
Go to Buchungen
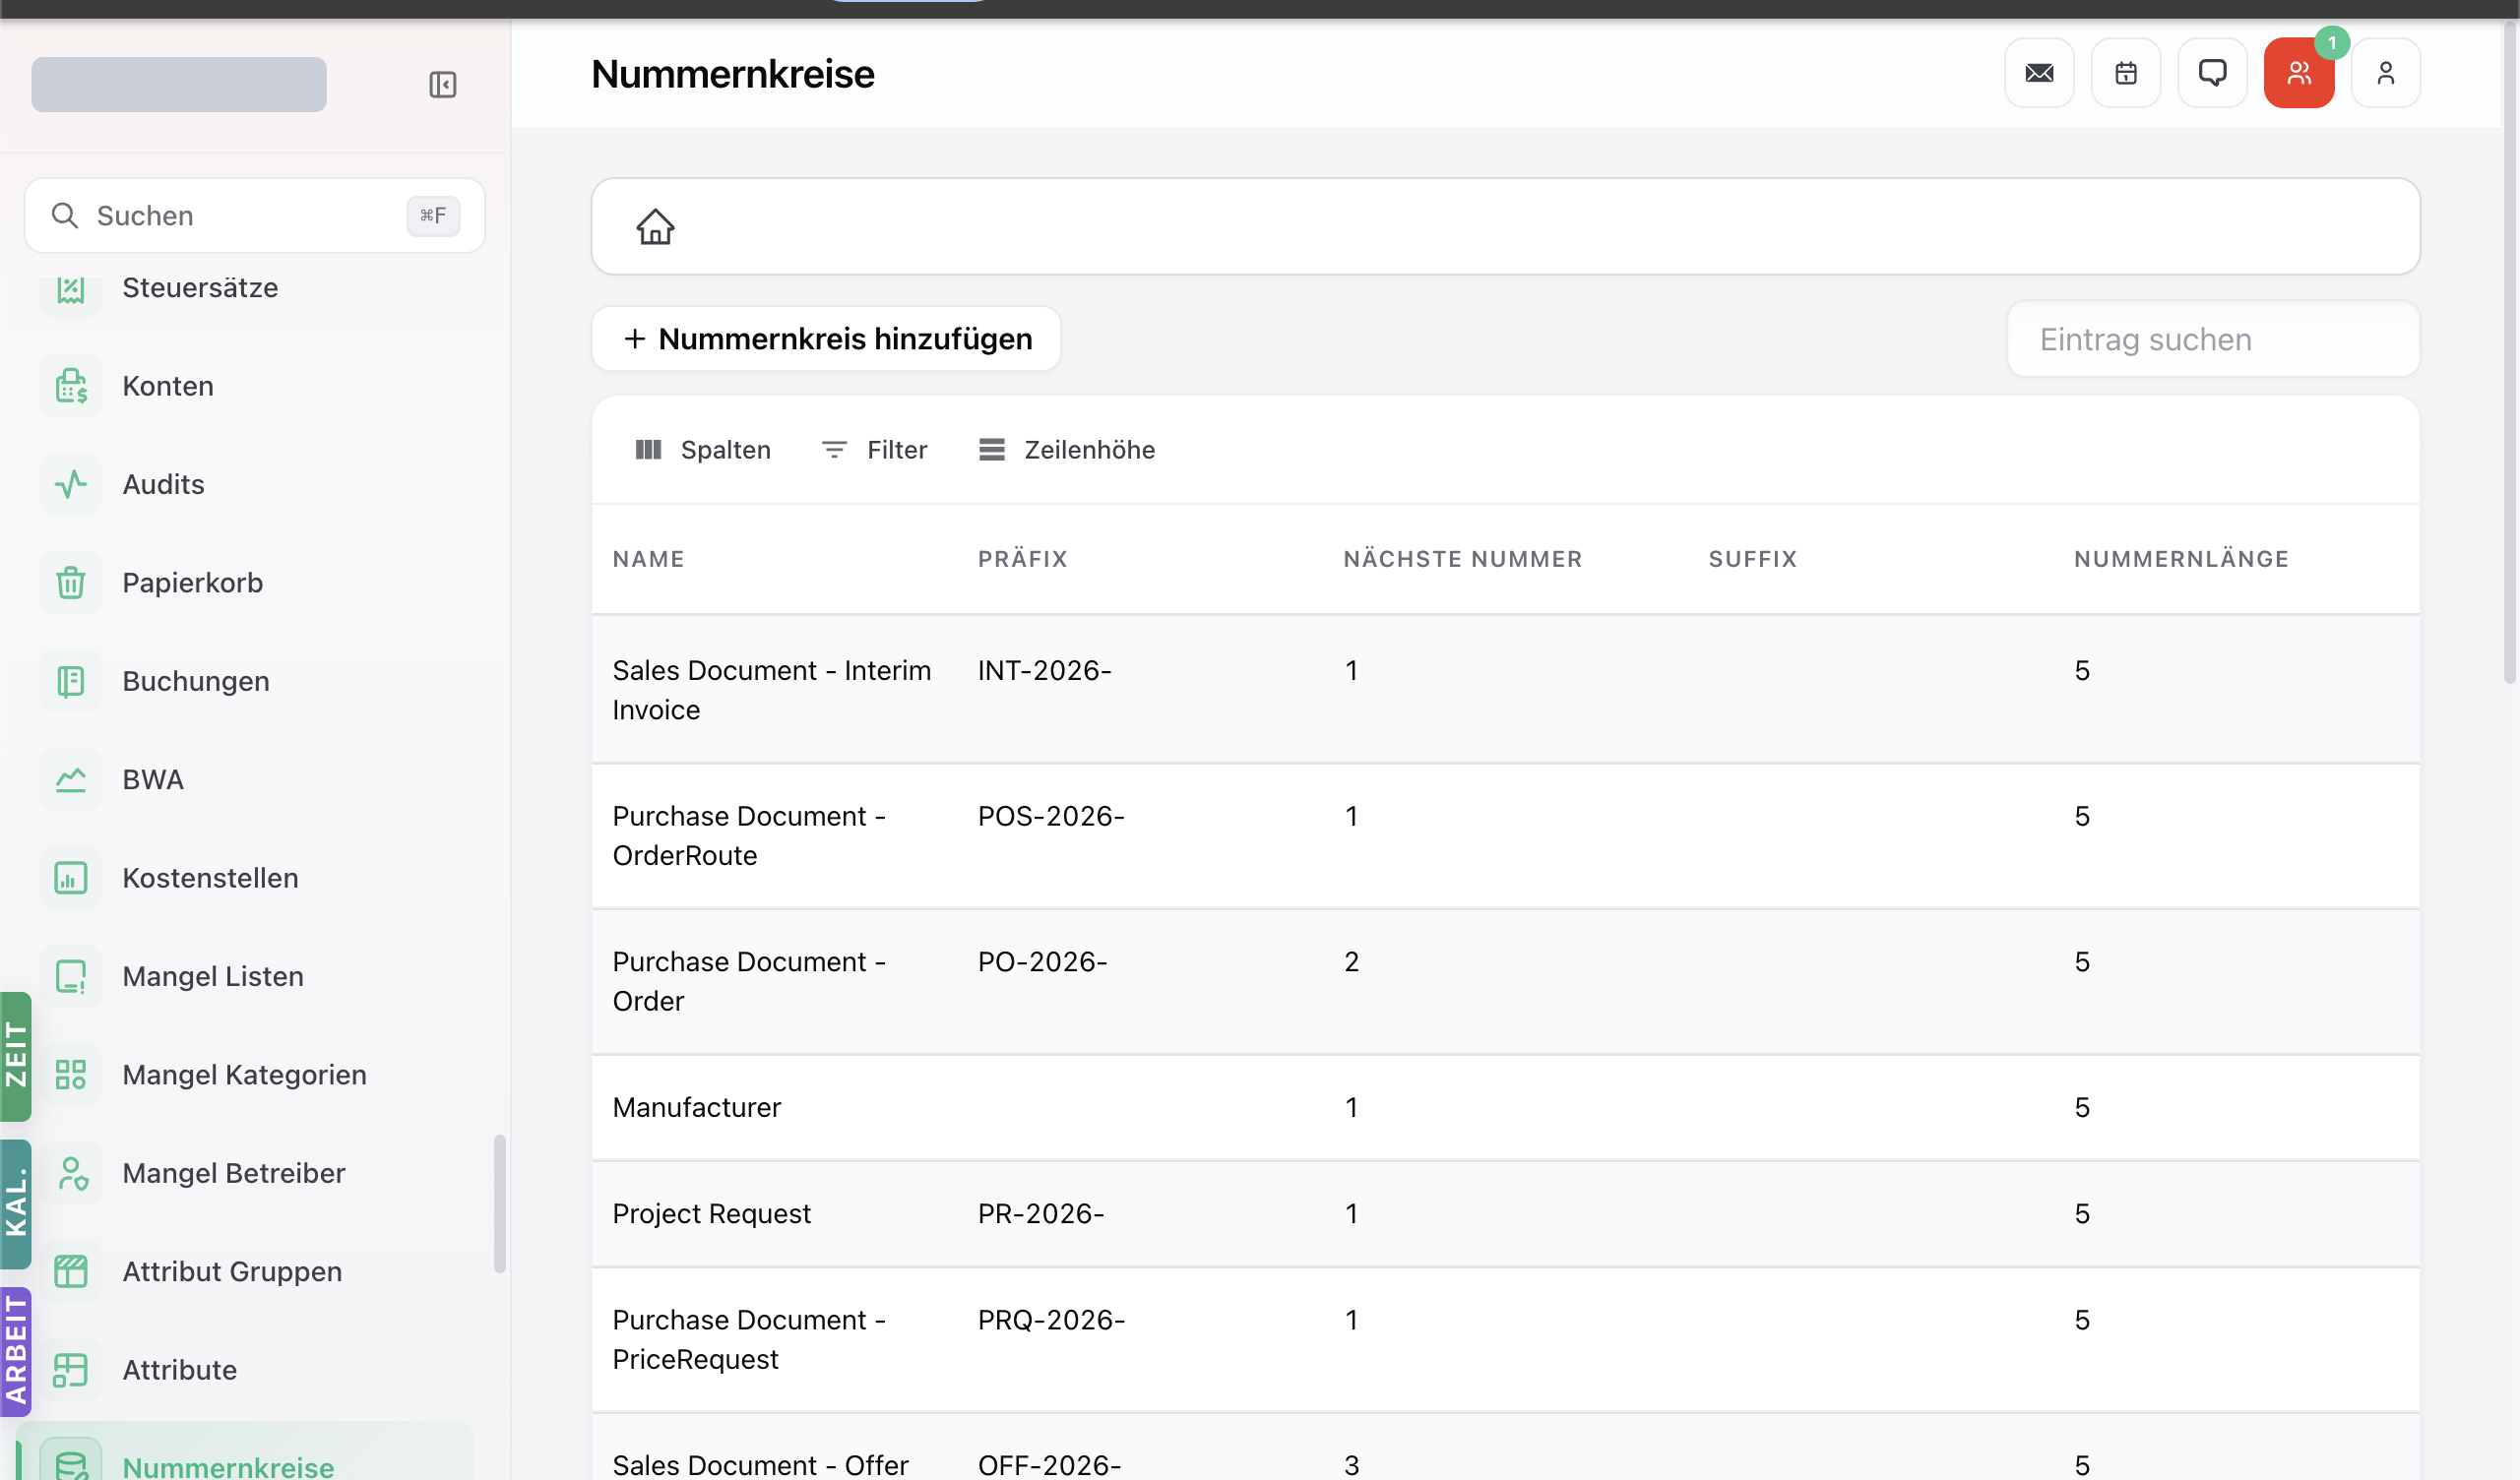coord(196,681)
